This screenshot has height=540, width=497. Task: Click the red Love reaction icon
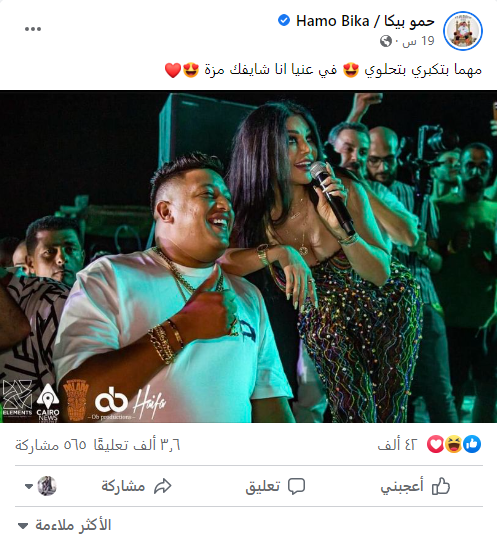(435, 444)
